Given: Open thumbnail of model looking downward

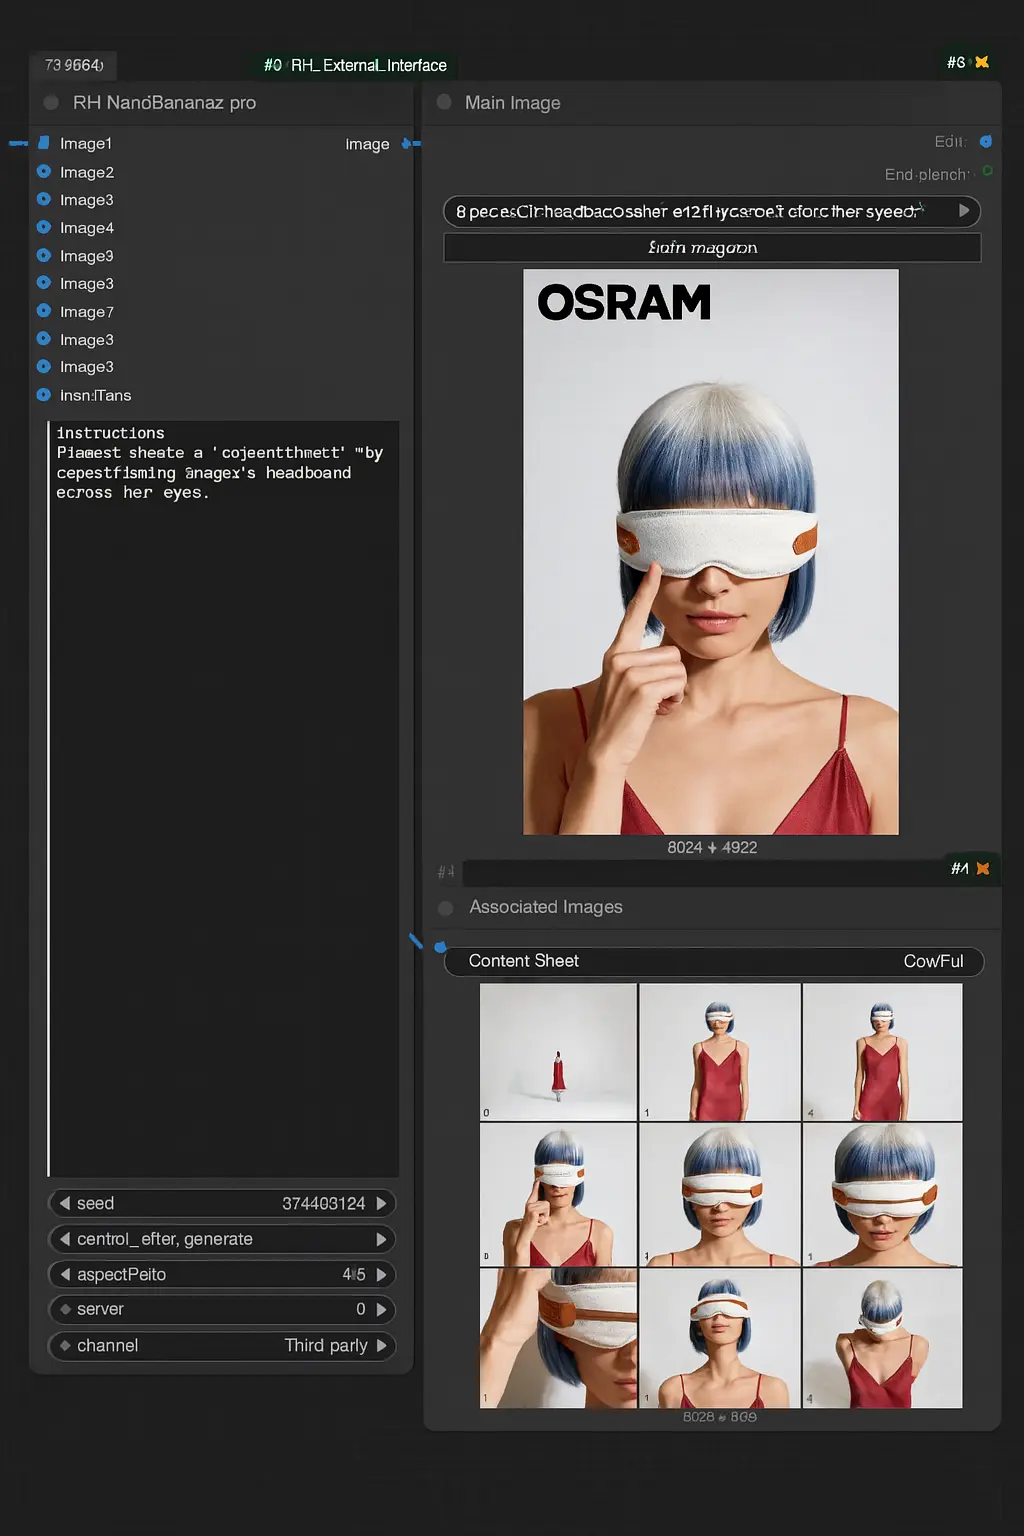Looking at the screenshot, I should click(x=882, y=1338).
